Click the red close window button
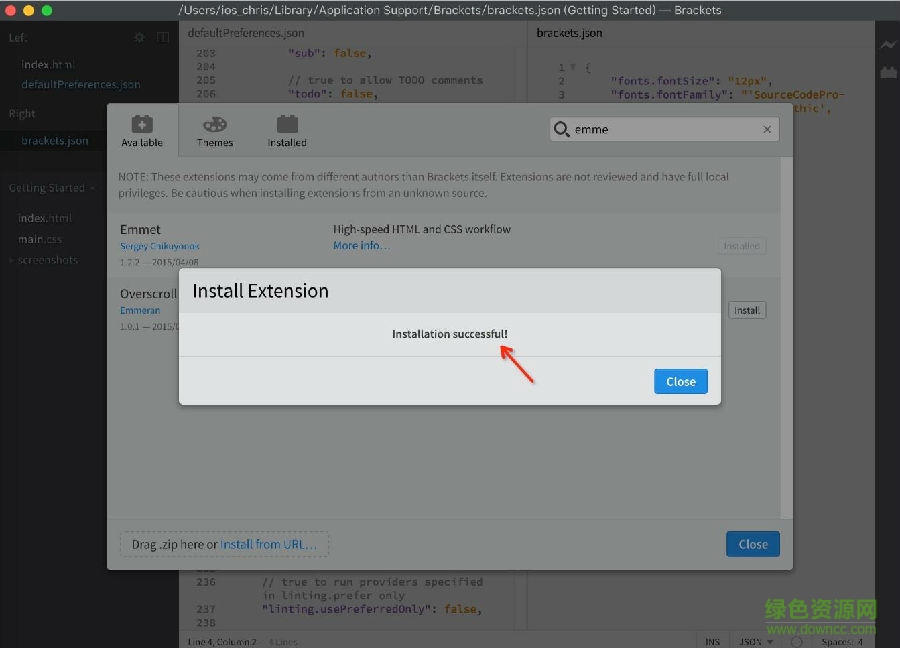The height and width of the screenshot is (648, 900). [x=10, y=10]
